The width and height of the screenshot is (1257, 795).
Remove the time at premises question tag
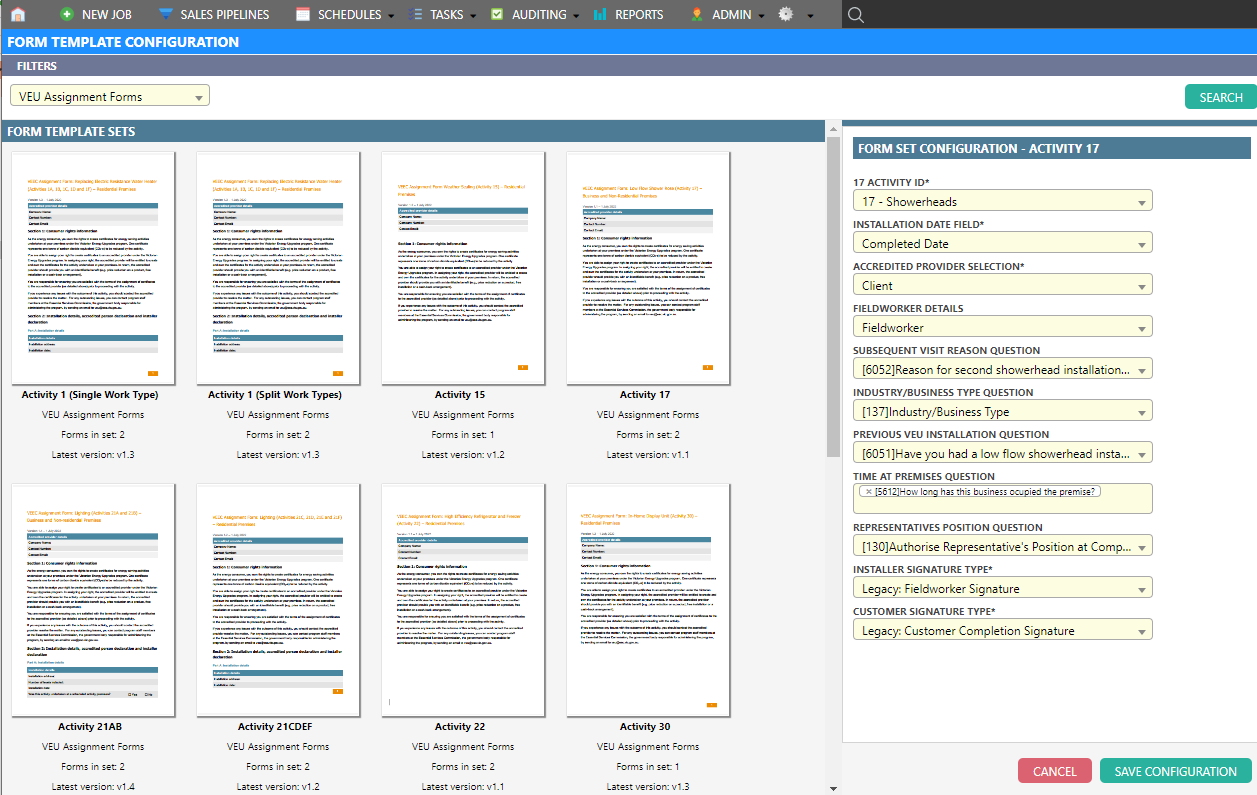[x=868, y=491]
